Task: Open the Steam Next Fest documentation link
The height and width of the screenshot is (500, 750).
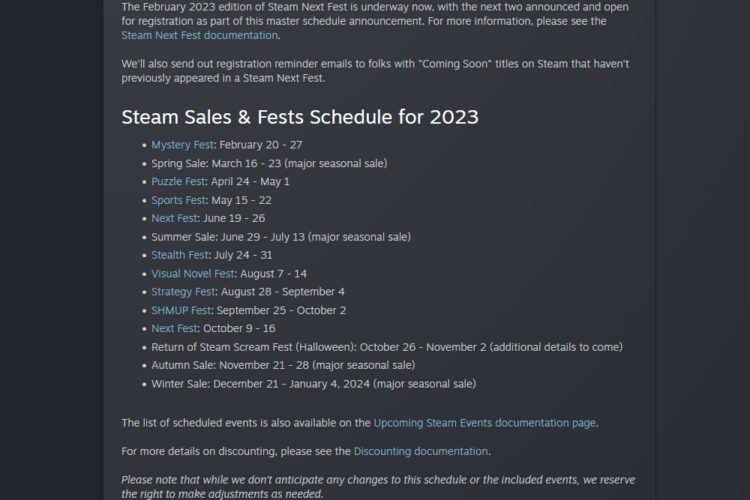Action: 199,35
